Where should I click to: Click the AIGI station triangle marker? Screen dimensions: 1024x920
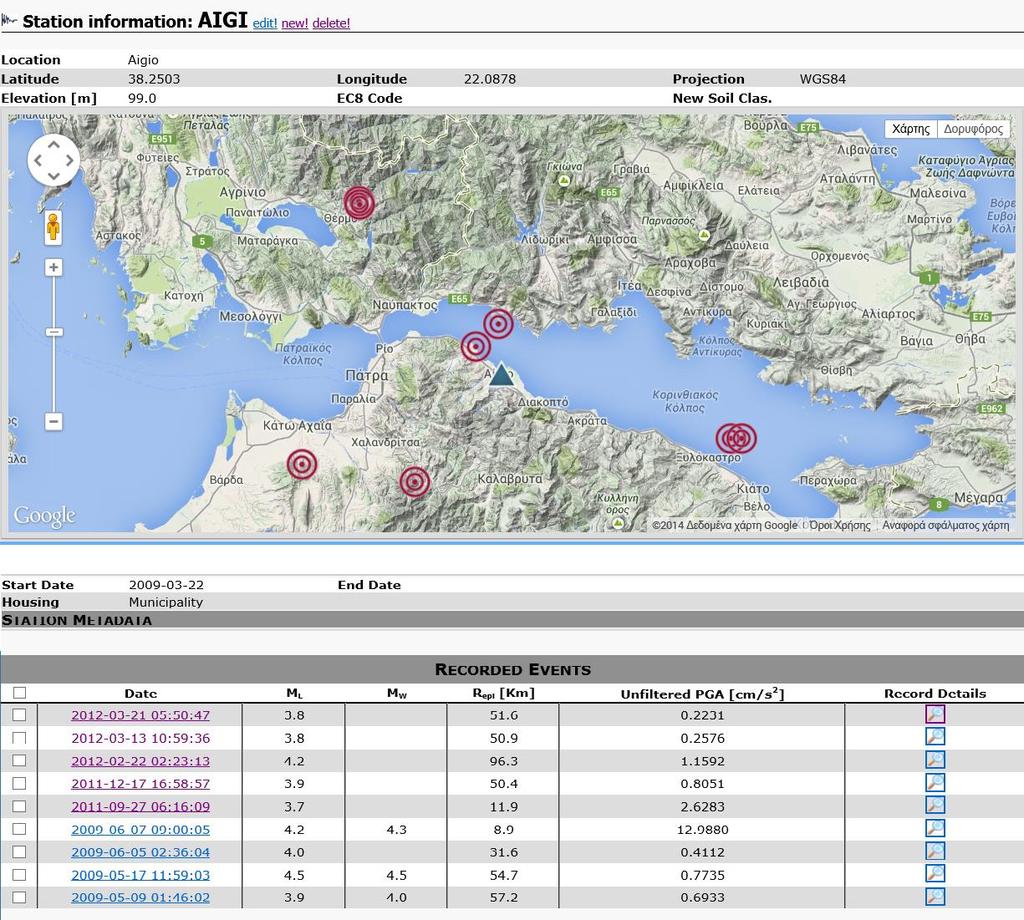(x=501, y=374)
